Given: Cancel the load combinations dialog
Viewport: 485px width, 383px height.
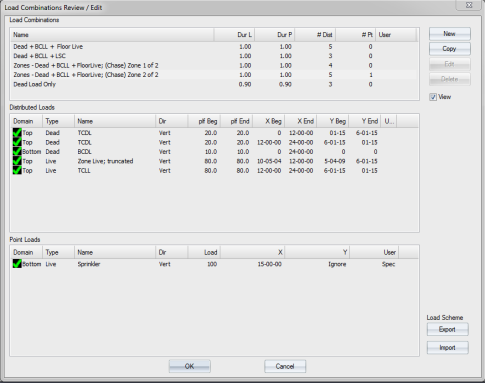Looking at the screenshot, I should click(285, 366).
